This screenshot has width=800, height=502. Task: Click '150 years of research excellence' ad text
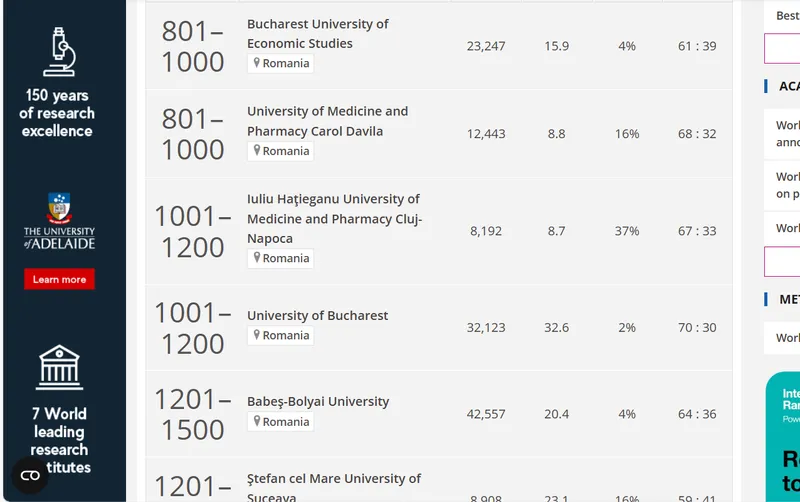tap(57, 113)
